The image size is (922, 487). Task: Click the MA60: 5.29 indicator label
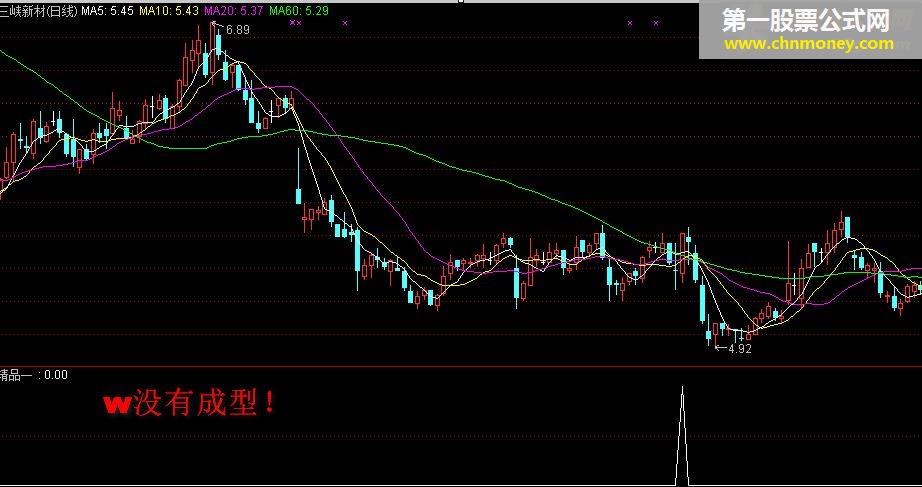tap(298, 11)
